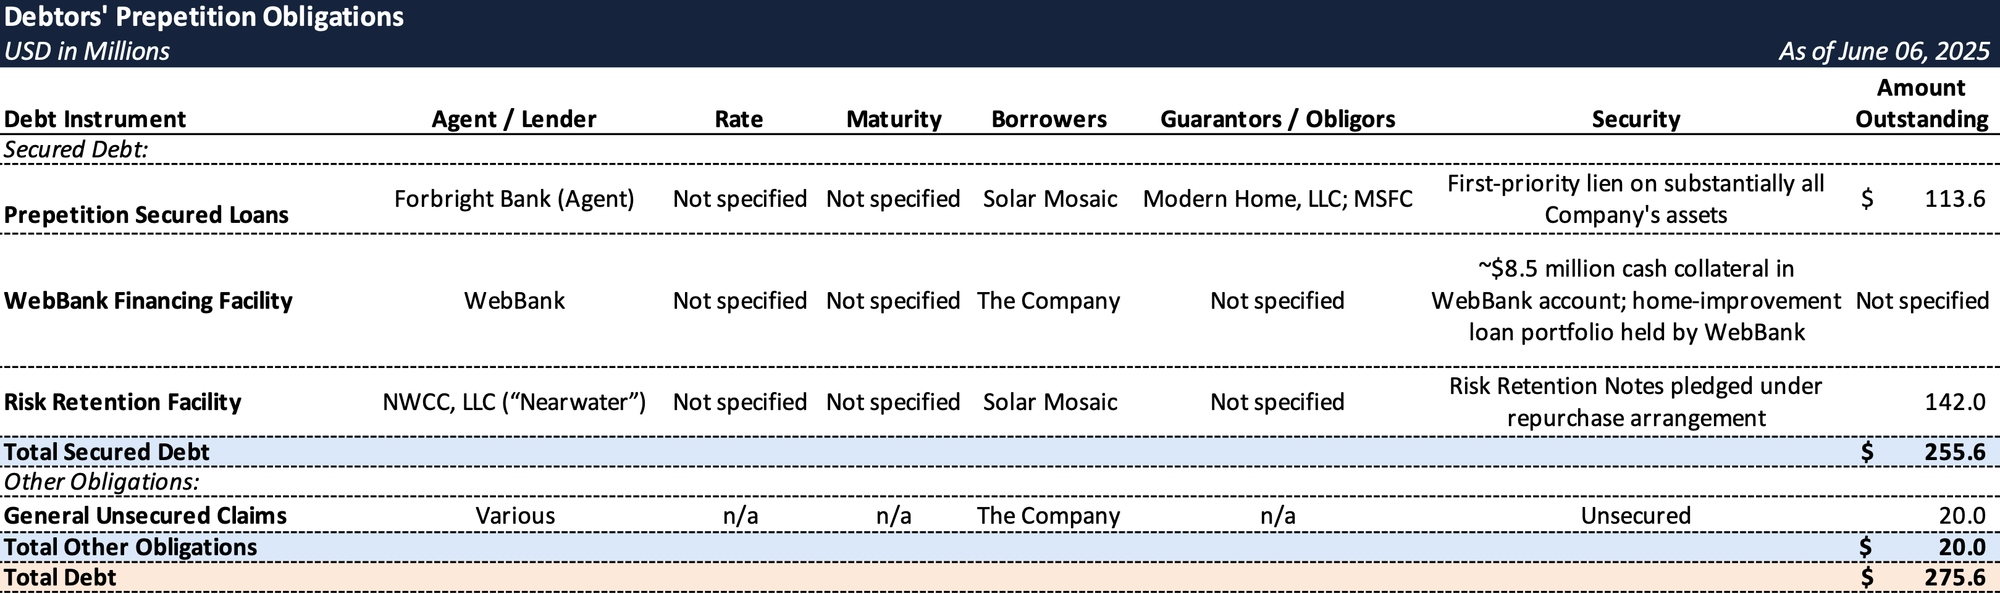The height and width of the screenshot is (594, 2000).
Task: Select the NWCC, LLC ("Nearwater") cell
Action: click(514, 402)
